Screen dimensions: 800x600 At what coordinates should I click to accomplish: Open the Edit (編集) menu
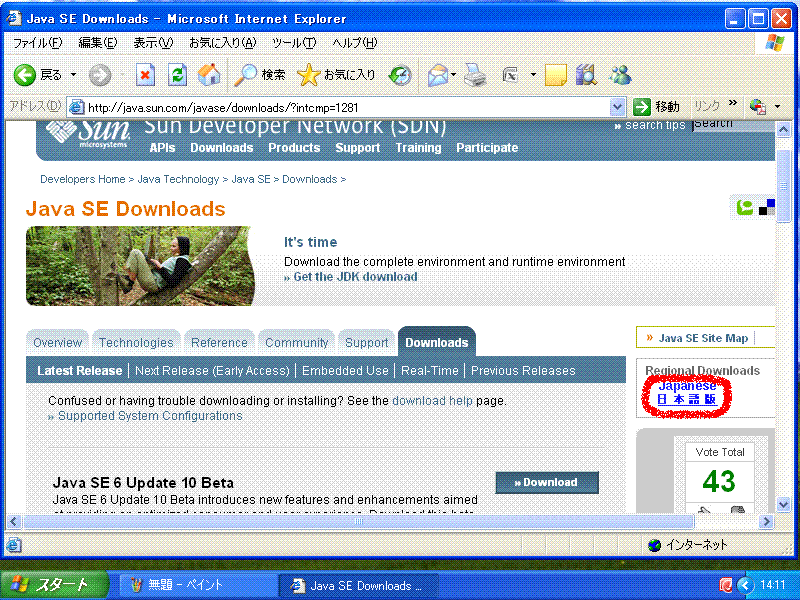click(97, 43)
